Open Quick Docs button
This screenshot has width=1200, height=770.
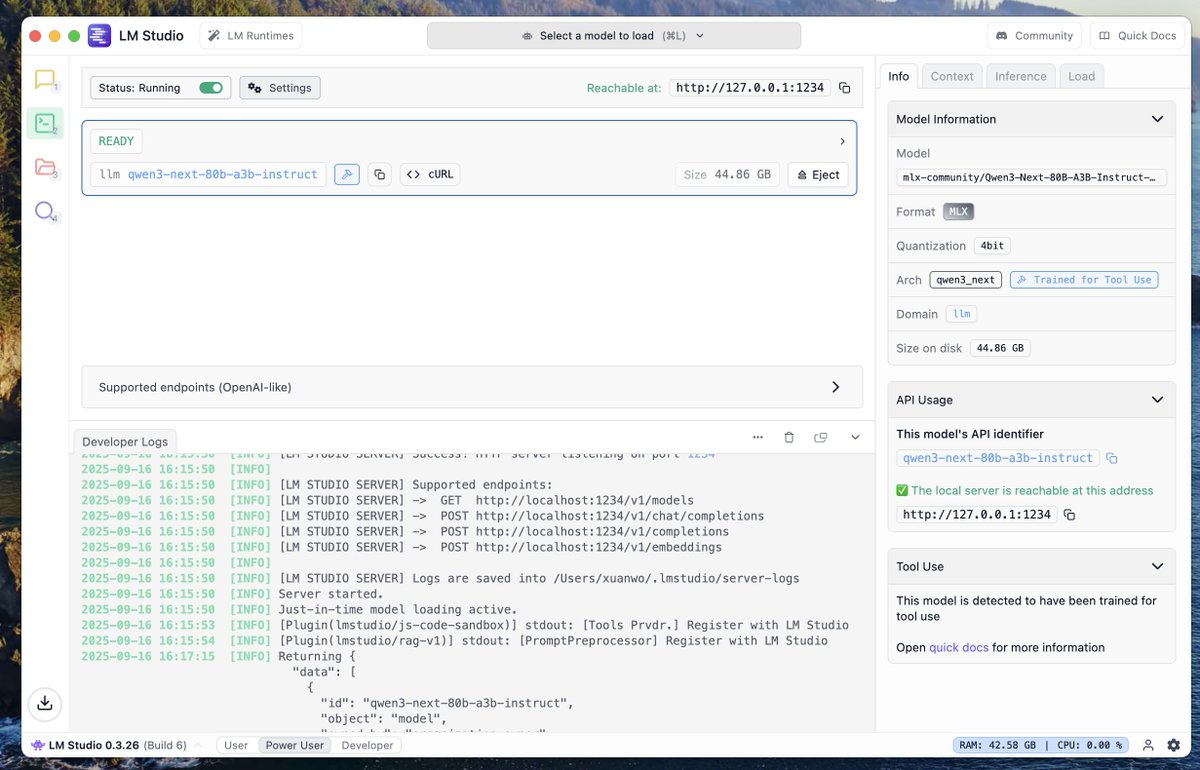coord(1138,36)
